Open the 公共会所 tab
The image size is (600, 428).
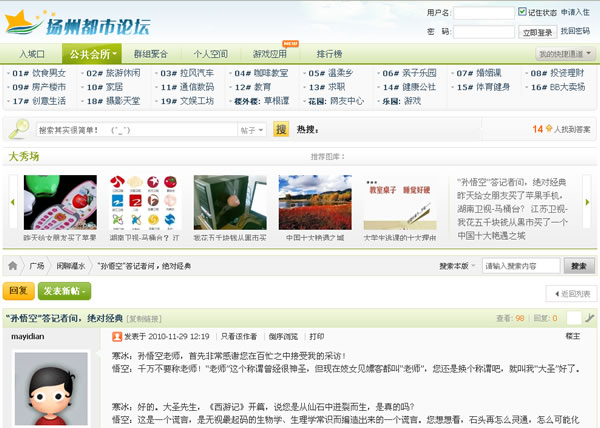click(x=92, y=54)
